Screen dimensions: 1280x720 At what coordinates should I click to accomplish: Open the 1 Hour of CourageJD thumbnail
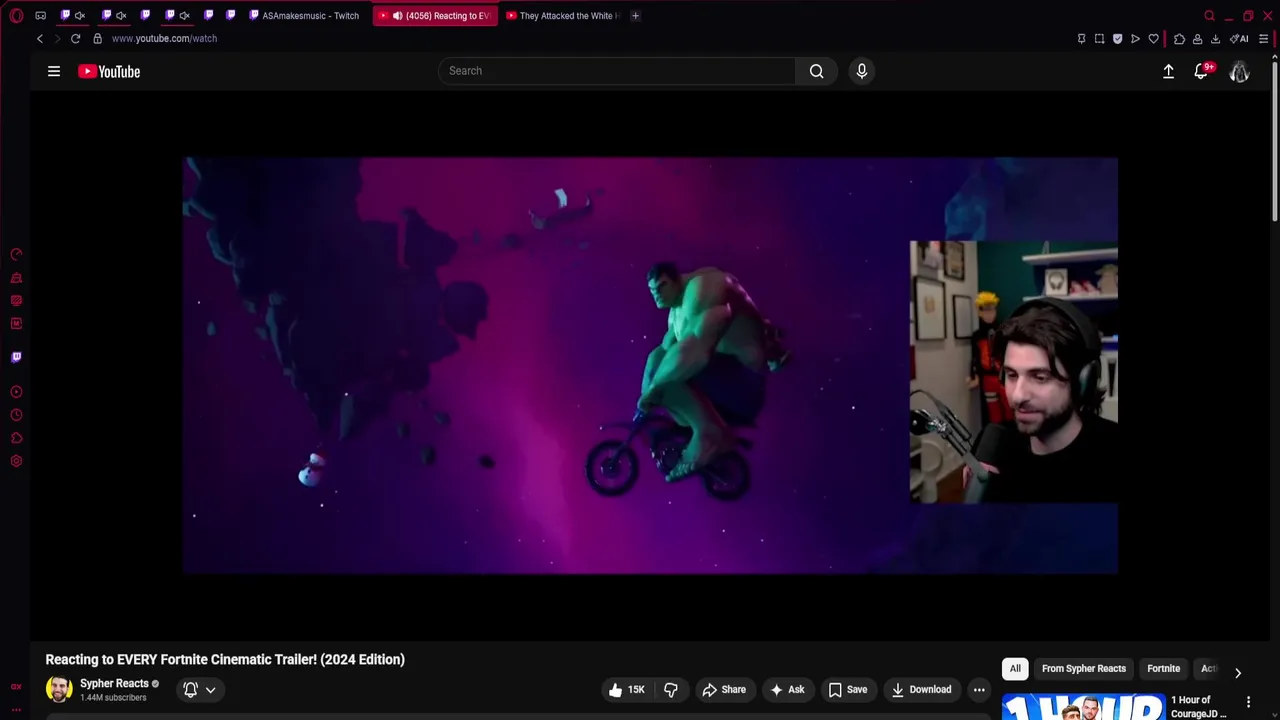1083,706
